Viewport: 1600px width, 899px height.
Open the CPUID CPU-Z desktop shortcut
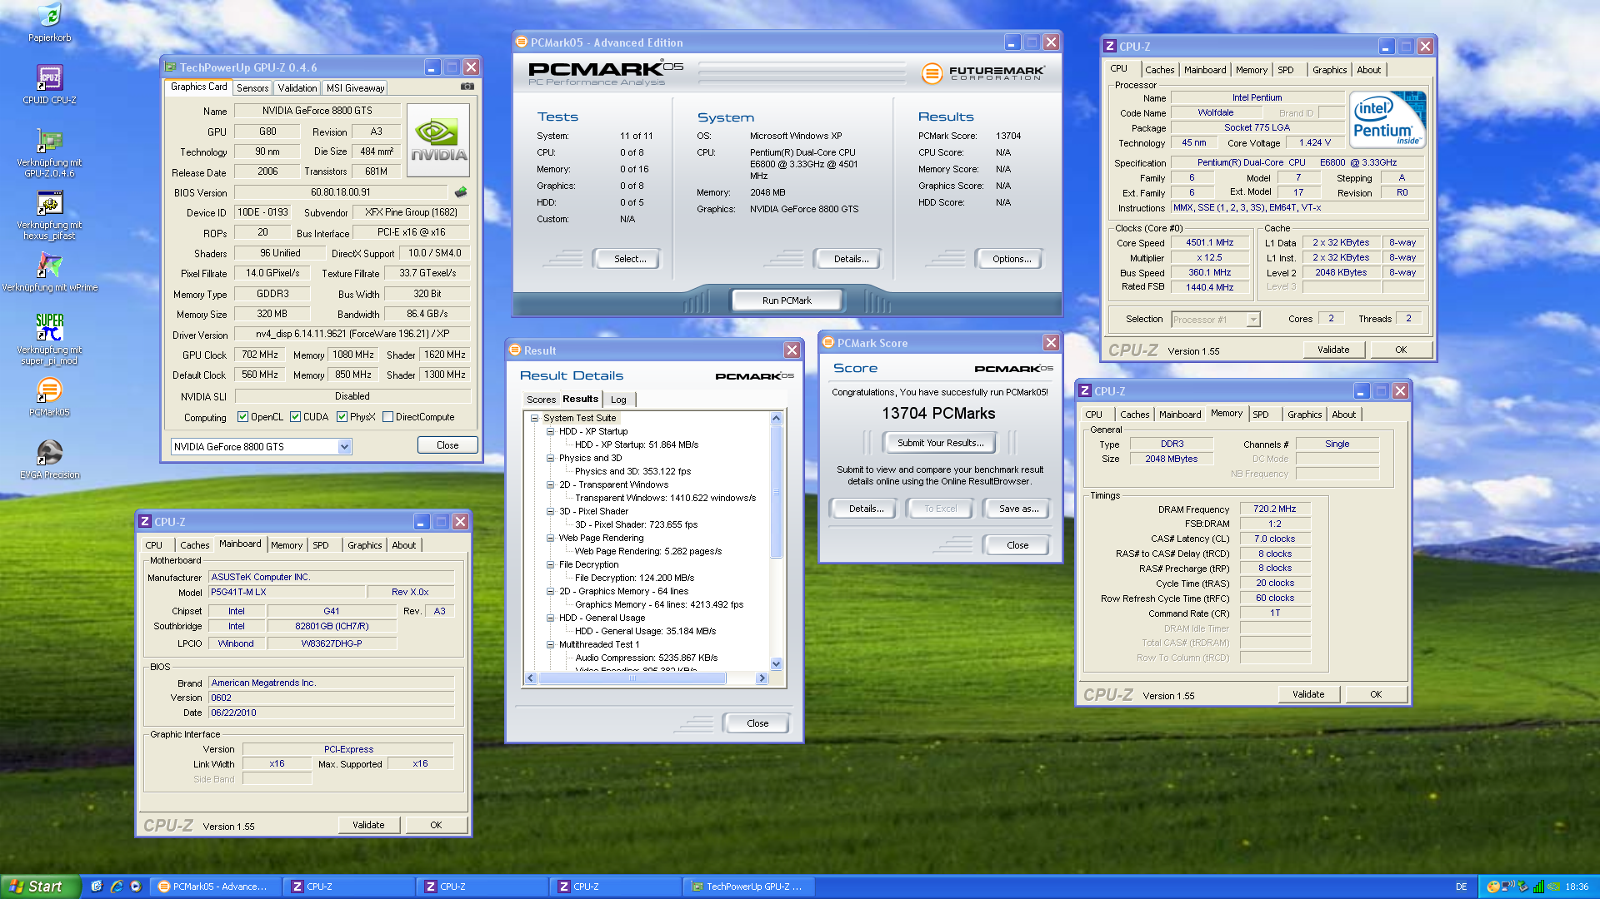[x=49, y=79]
